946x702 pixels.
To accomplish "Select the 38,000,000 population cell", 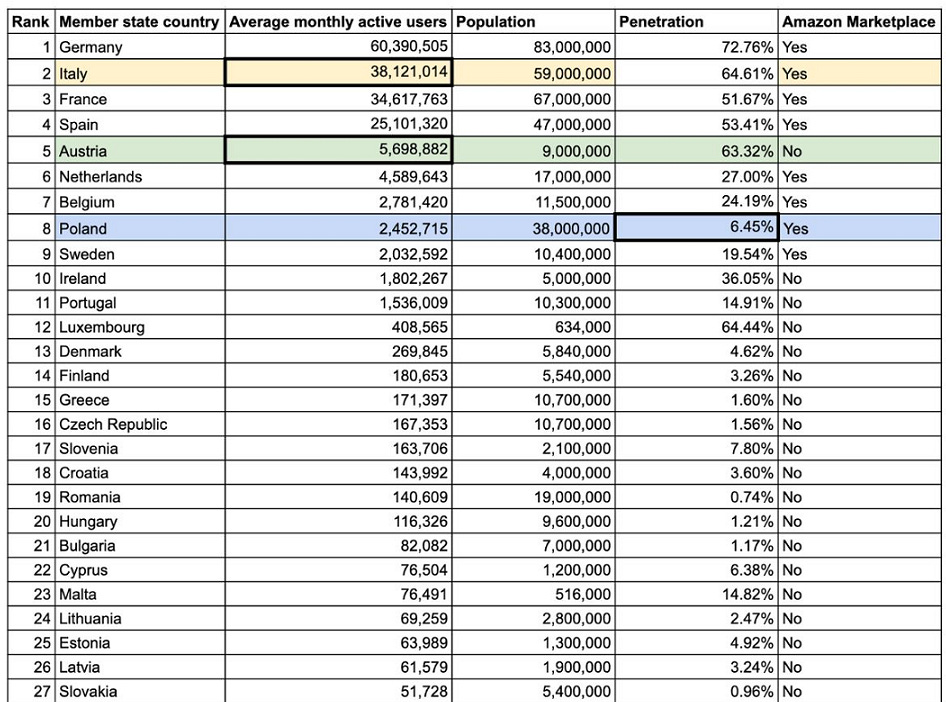I will (x=533, y=228).
